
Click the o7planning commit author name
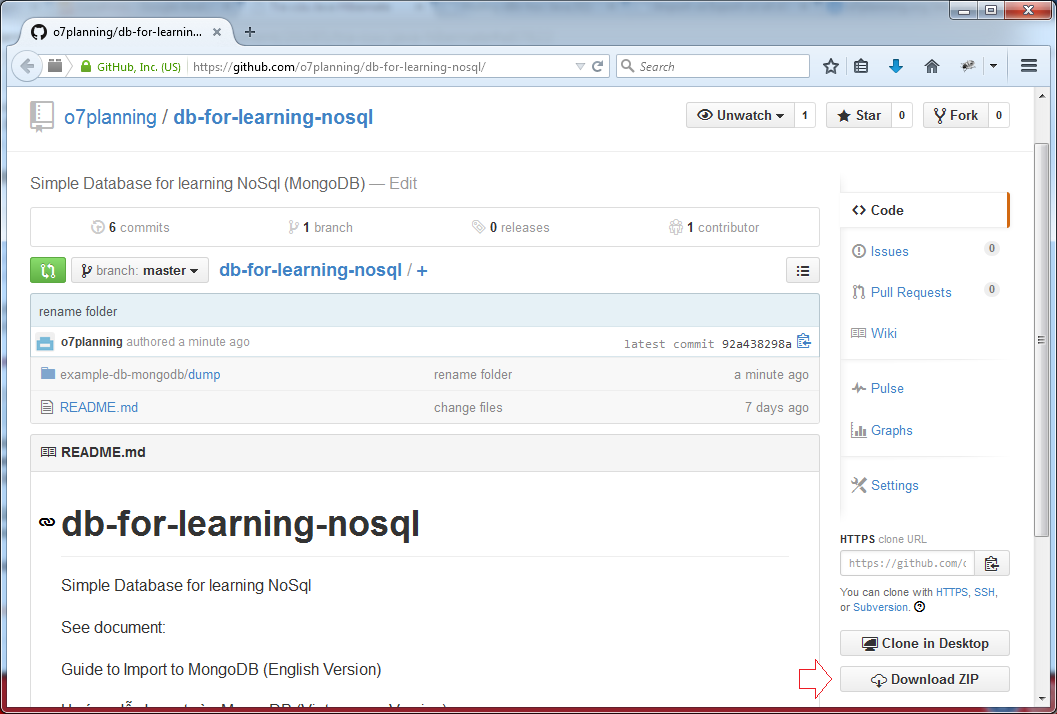(92, 342)
